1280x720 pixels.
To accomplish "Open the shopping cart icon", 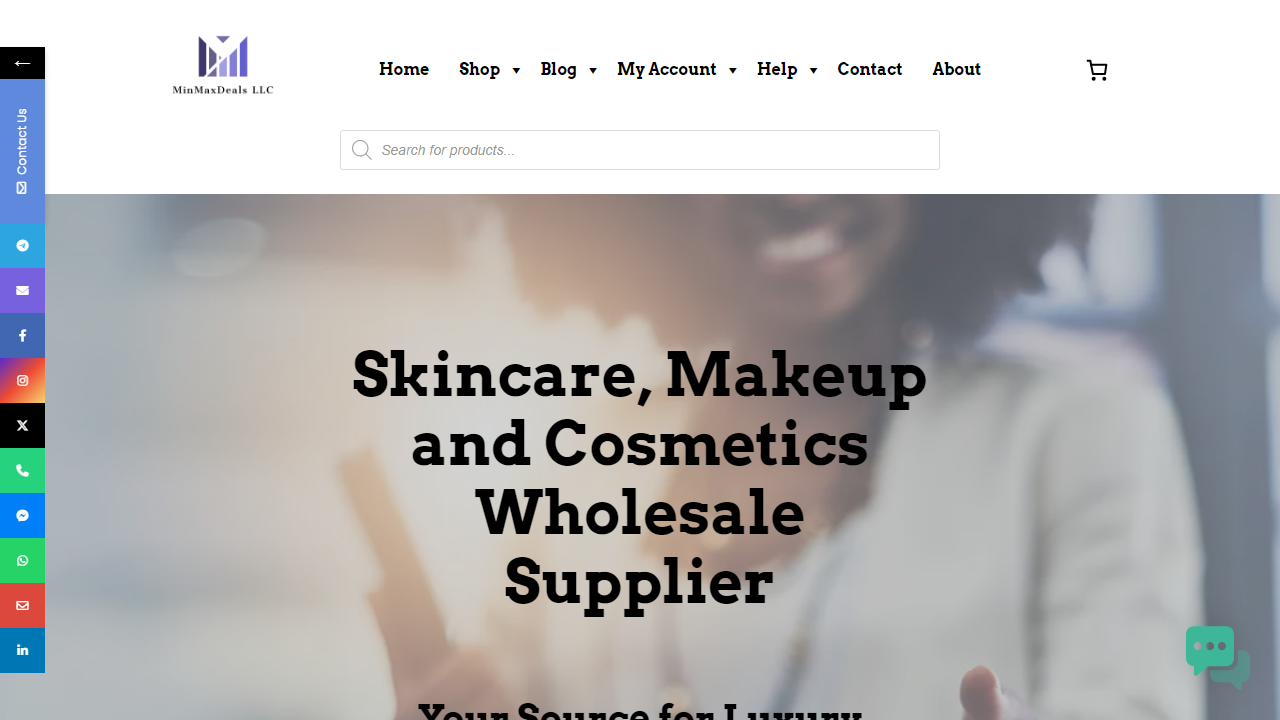I will coord(1097,70).
